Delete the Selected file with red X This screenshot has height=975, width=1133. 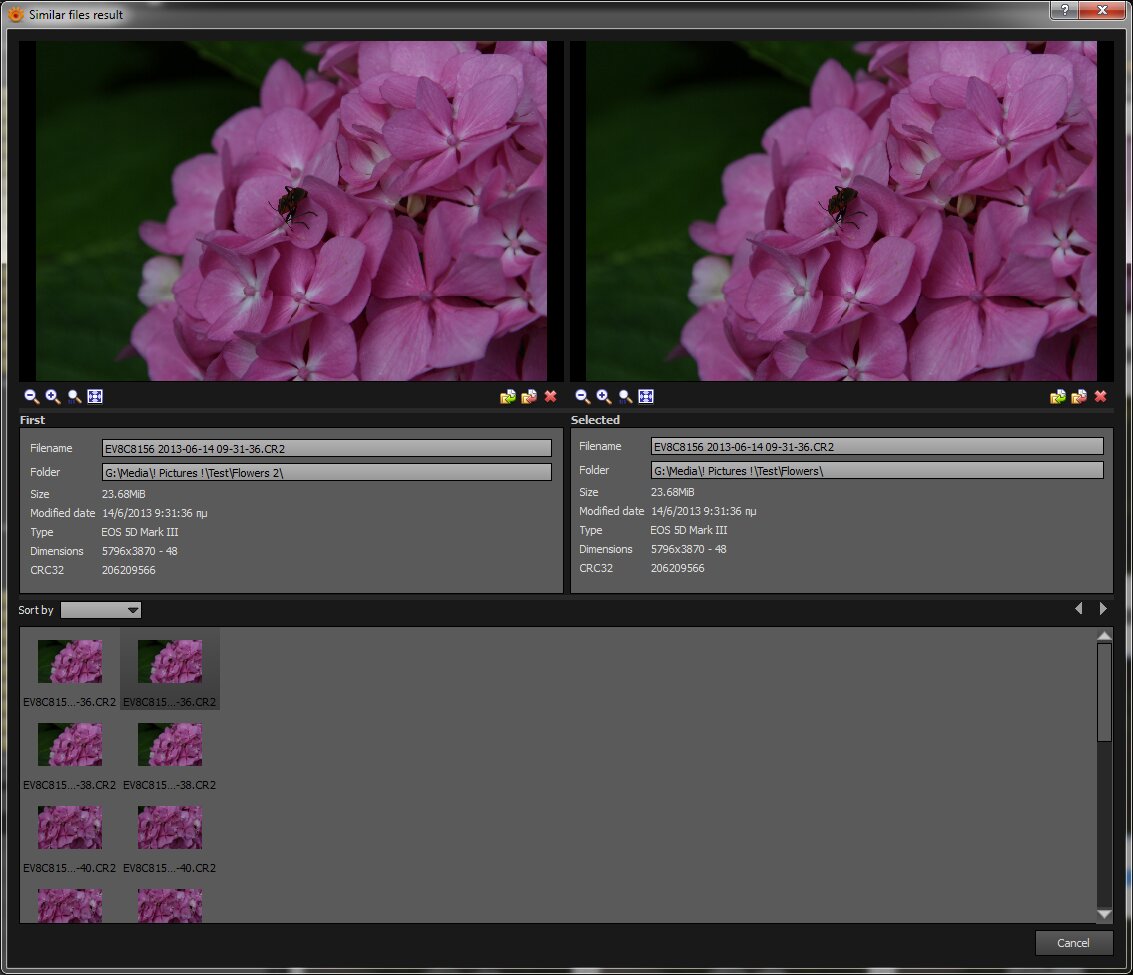click(x=1100, y=396)
